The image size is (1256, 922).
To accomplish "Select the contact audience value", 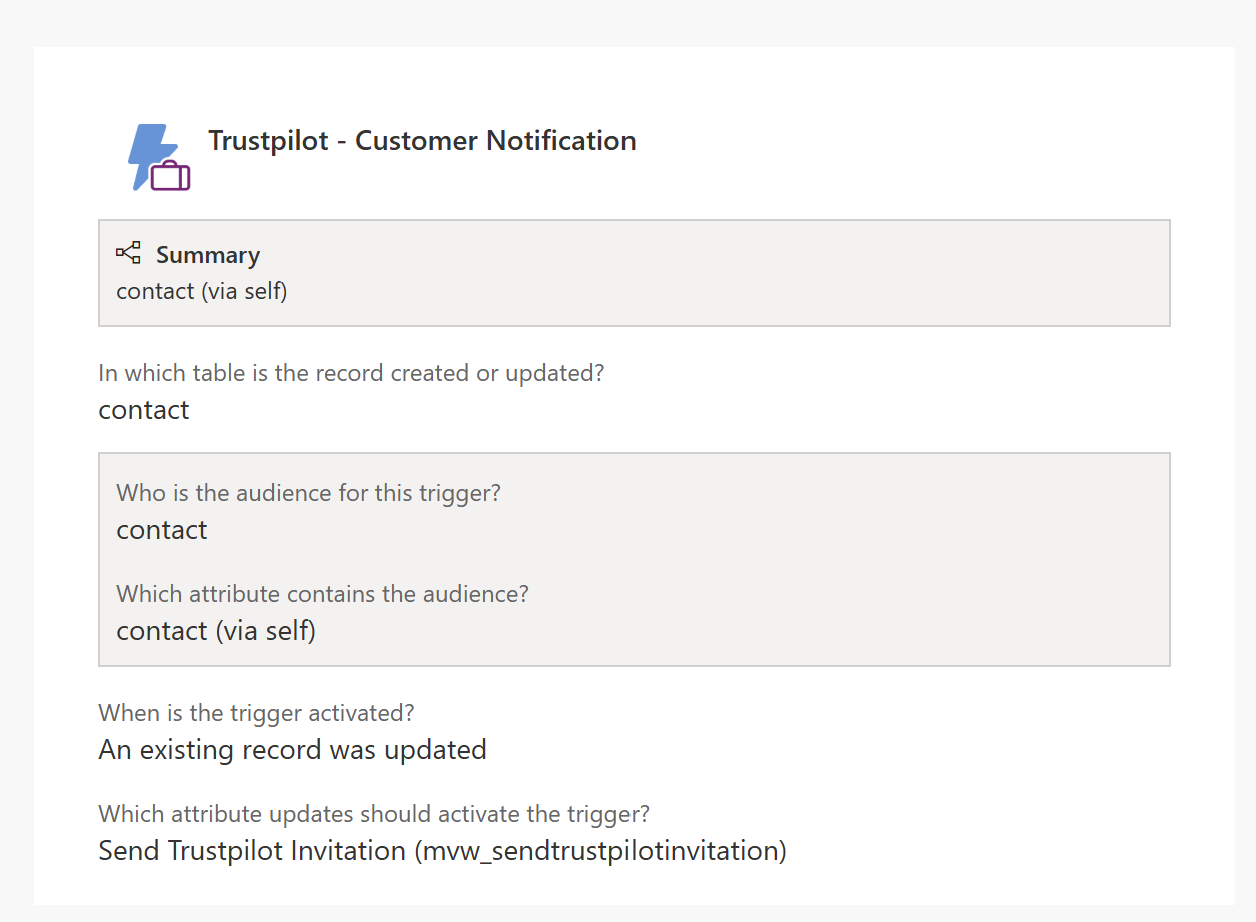I will click(x=162, y=530).
